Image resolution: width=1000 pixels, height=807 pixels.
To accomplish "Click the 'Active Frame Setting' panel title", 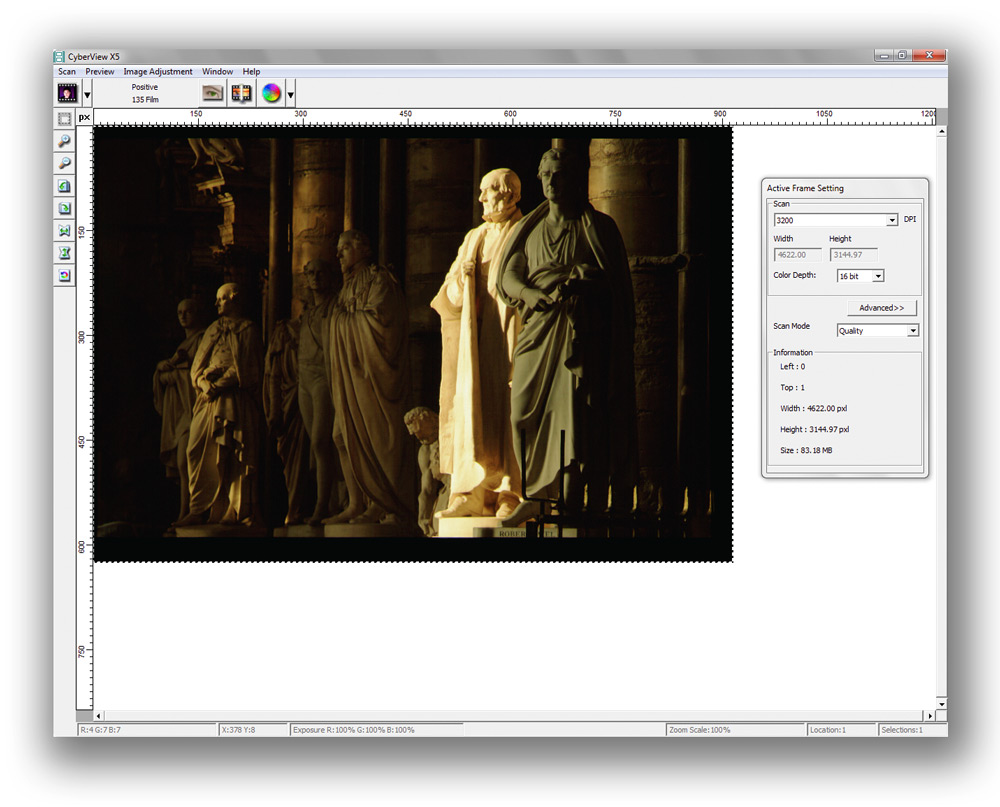I will coord(805,188).
